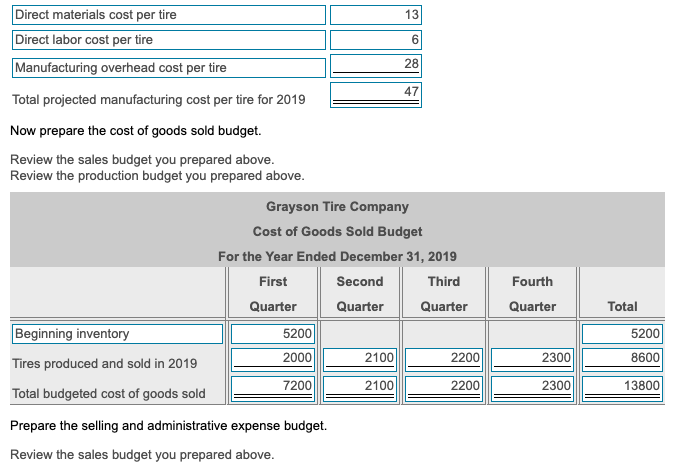Click 'Total projected manufacturing cost per tire for 2019' text
The width and height of the screenshot is (674, 468).
tap(159, 100)
